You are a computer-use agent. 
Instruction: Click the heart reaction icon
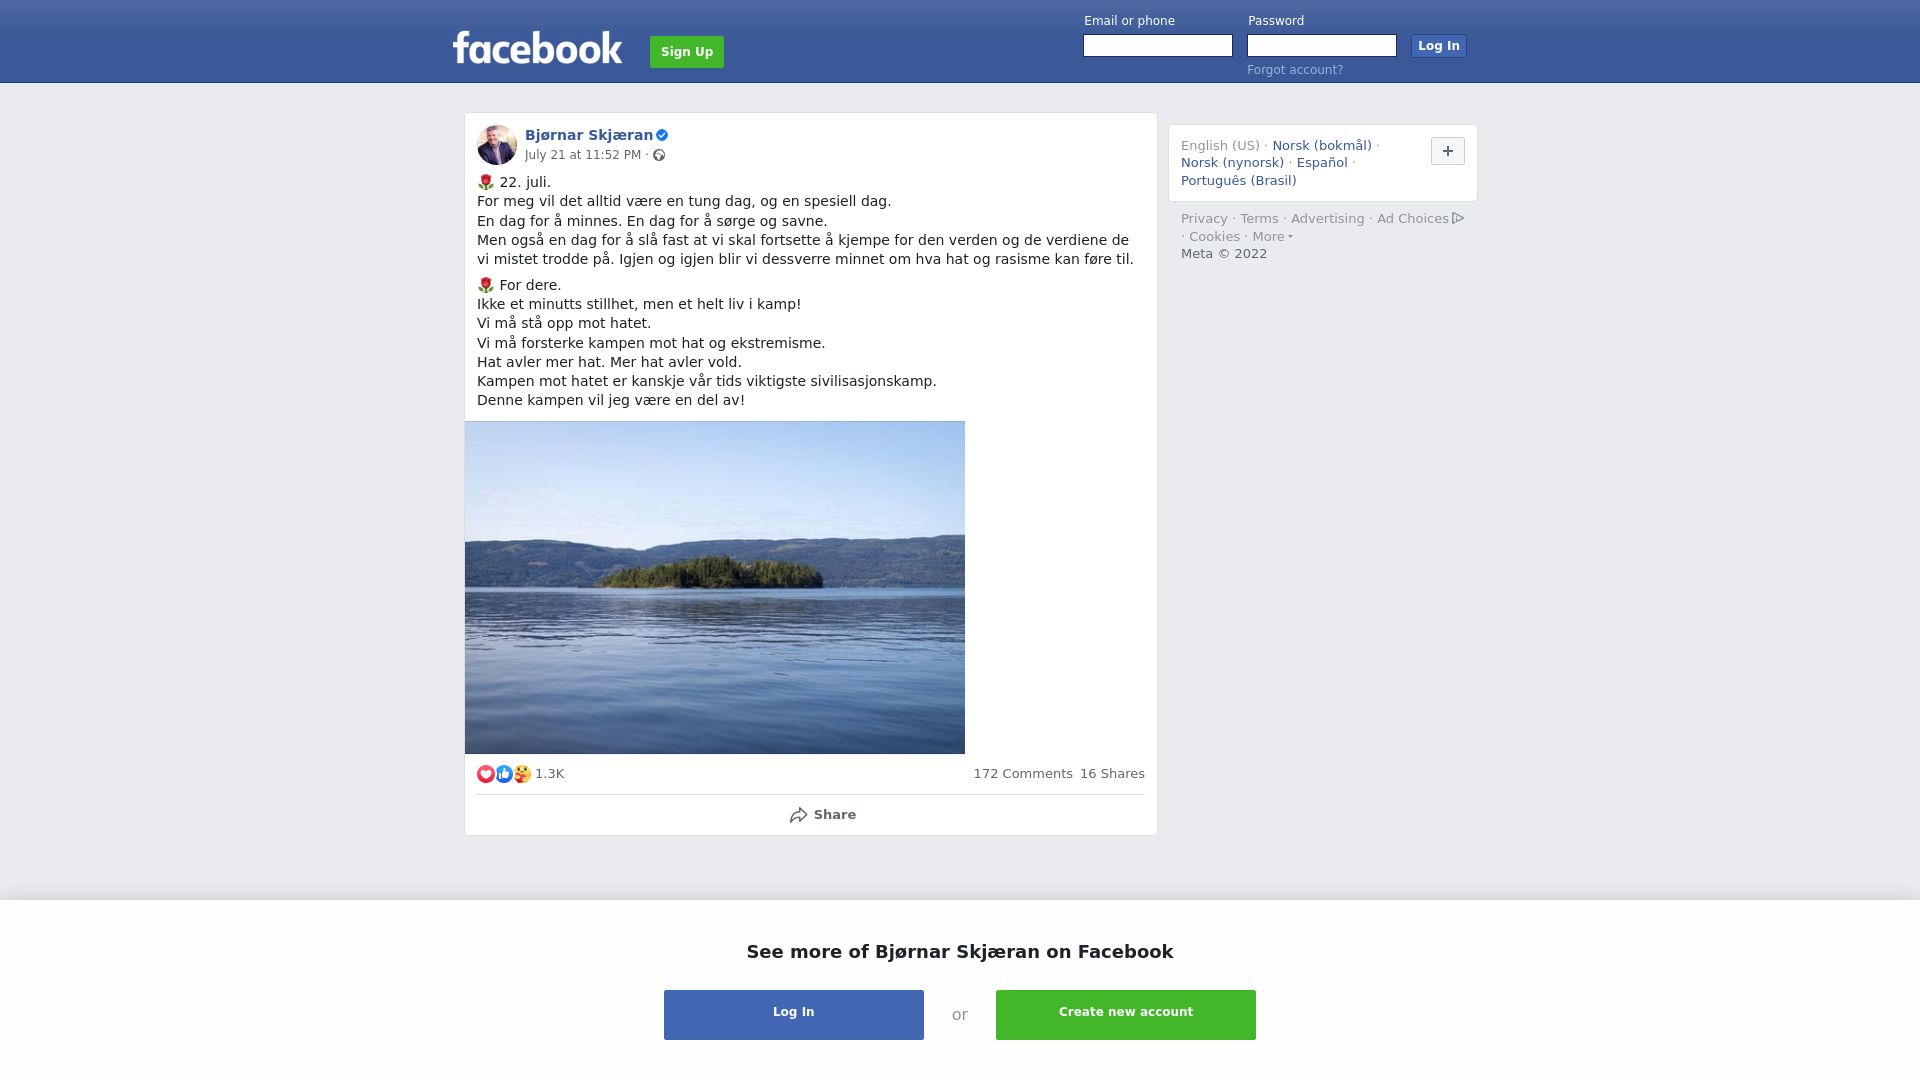coord(486,774)
